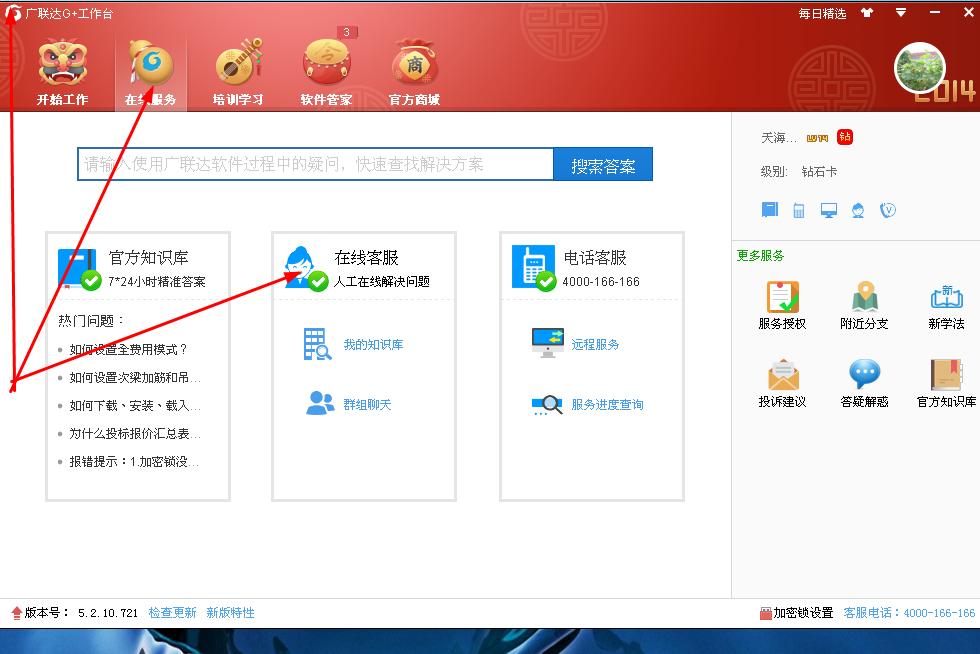Screen dimensions: 980x654
Task: Click the 天海… username text
Action: coord(778,138)
